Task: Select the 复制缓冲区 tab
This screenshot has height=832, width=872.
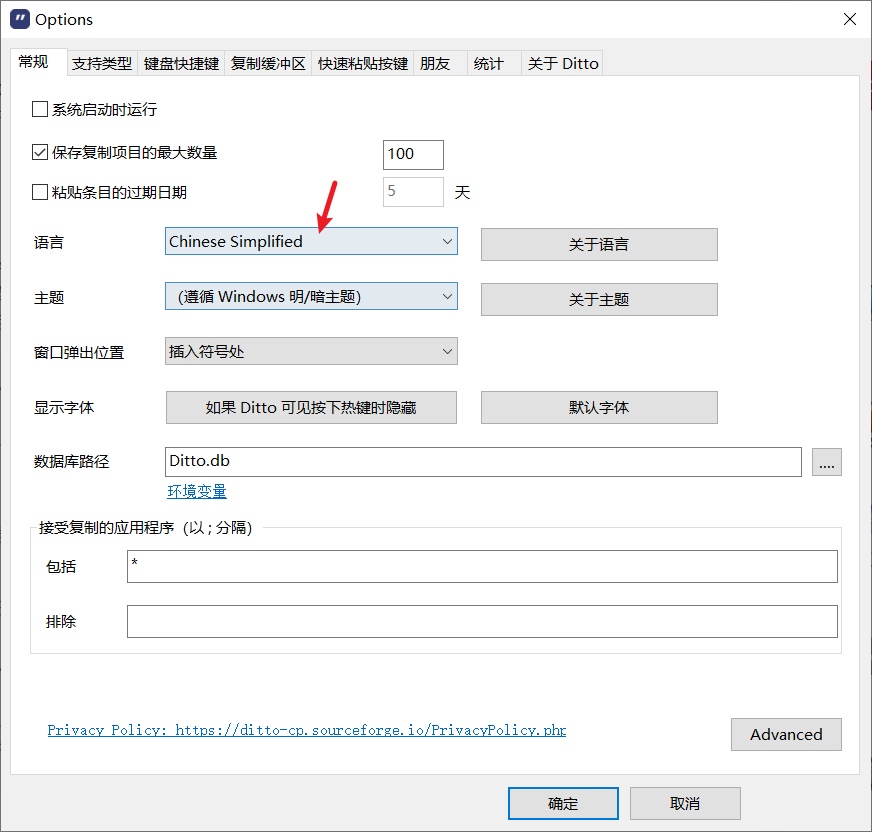Action: [268, 63]
